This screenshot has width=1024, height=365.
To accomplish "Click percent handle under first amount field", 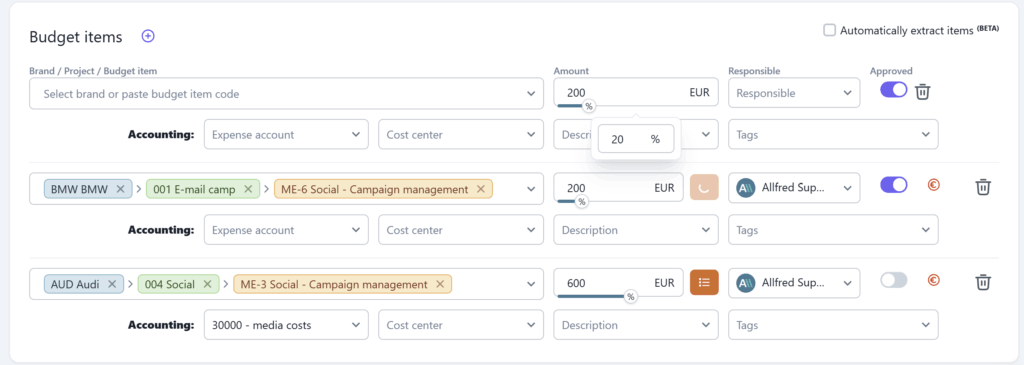I will coord(589,106).
